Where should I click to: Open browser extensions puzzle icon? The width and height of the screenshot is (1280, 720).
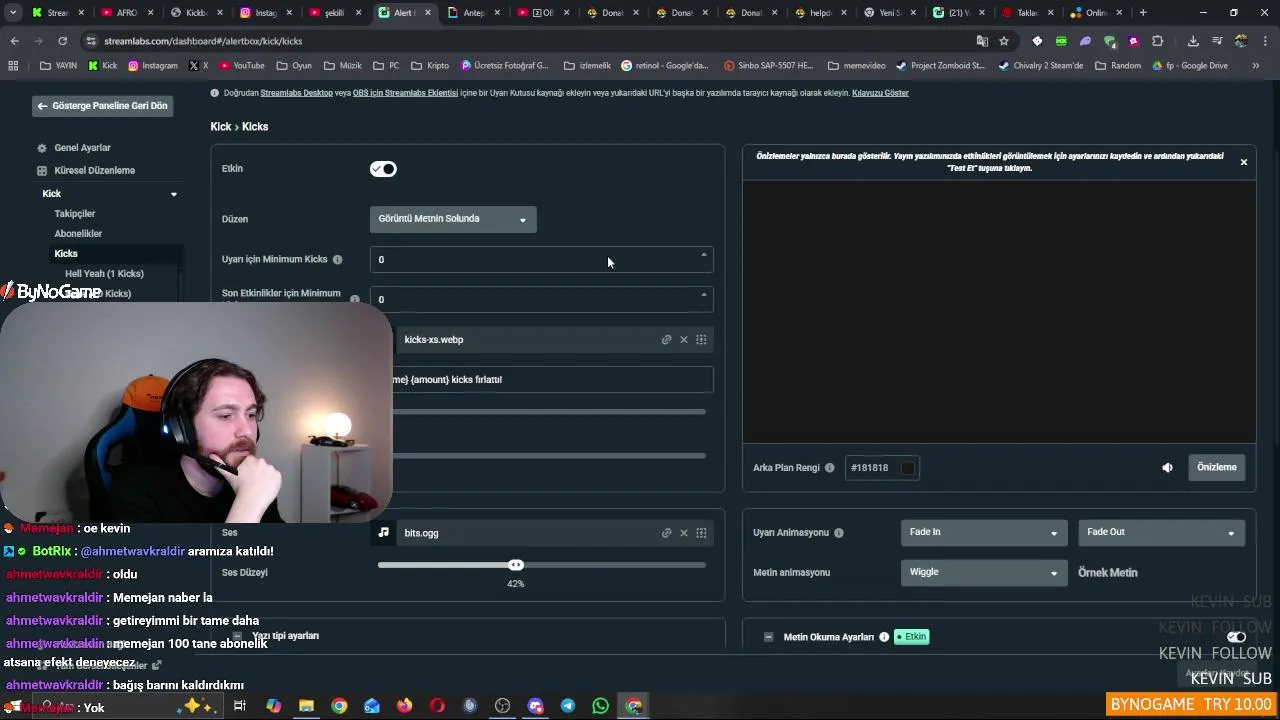pos(1158,41)
